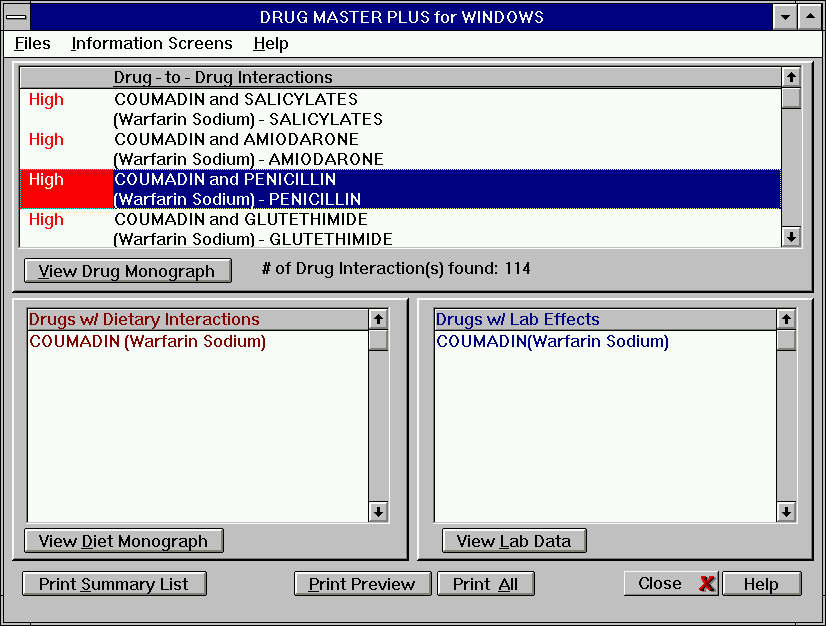Open the Information Screens menu
This screenshot has width=826, height=626.
152,43
